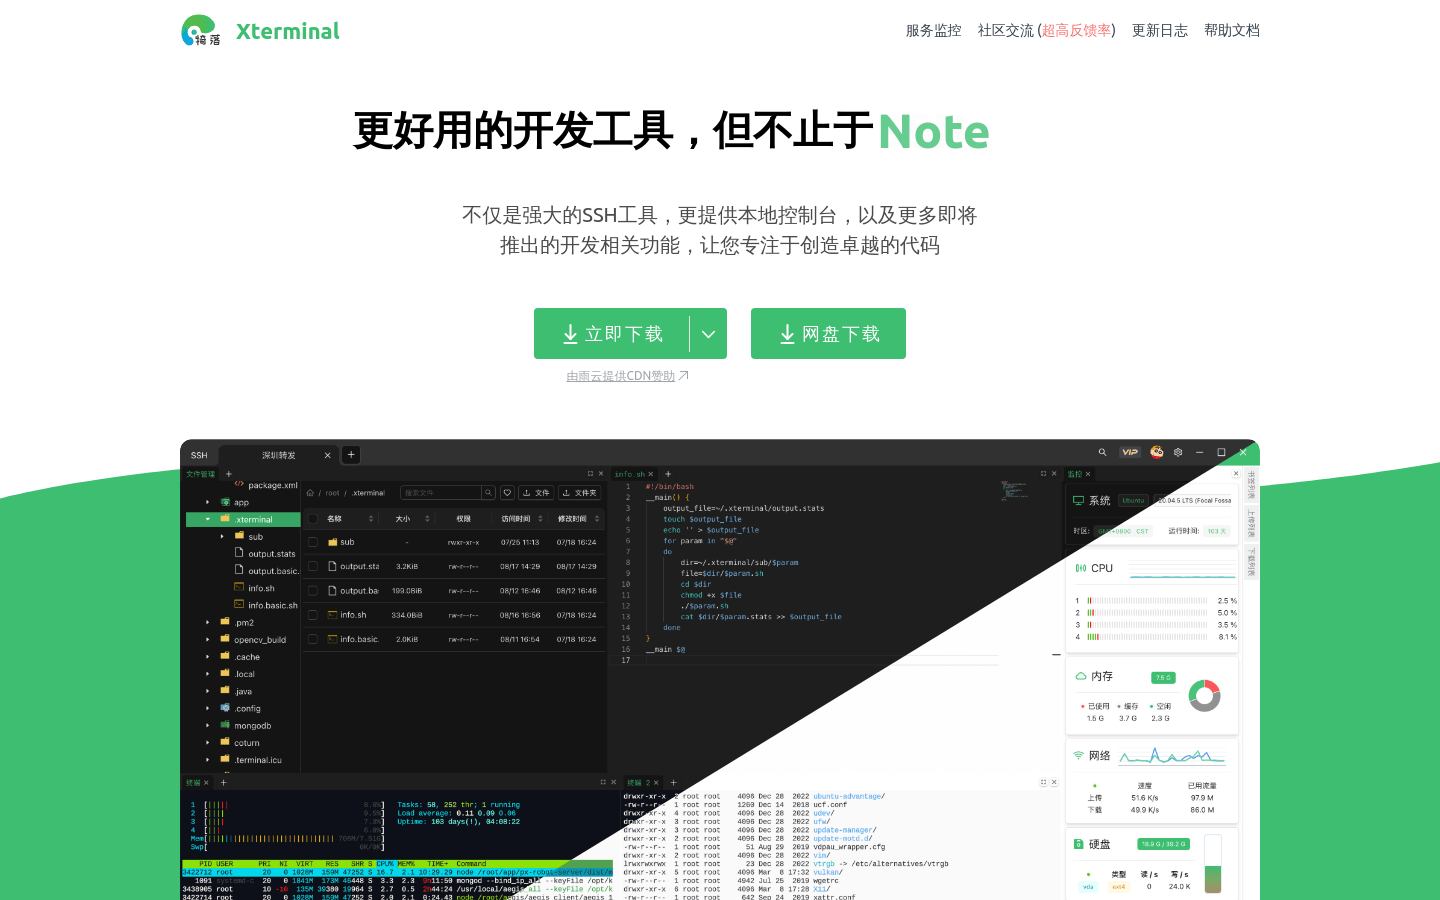Sort files by 名称 column arrows

(370, 519)
